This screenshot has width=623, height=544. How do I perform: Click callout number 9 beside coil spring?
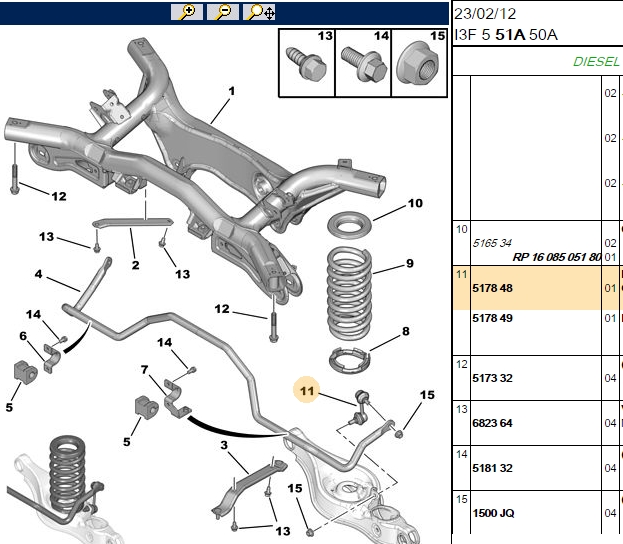[410, 263]
